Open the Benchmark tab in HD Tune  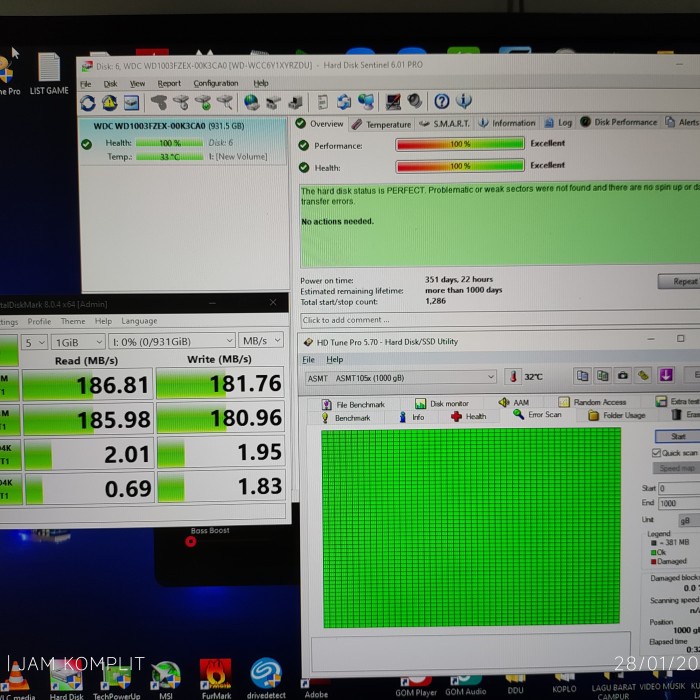tap(346, 418)
